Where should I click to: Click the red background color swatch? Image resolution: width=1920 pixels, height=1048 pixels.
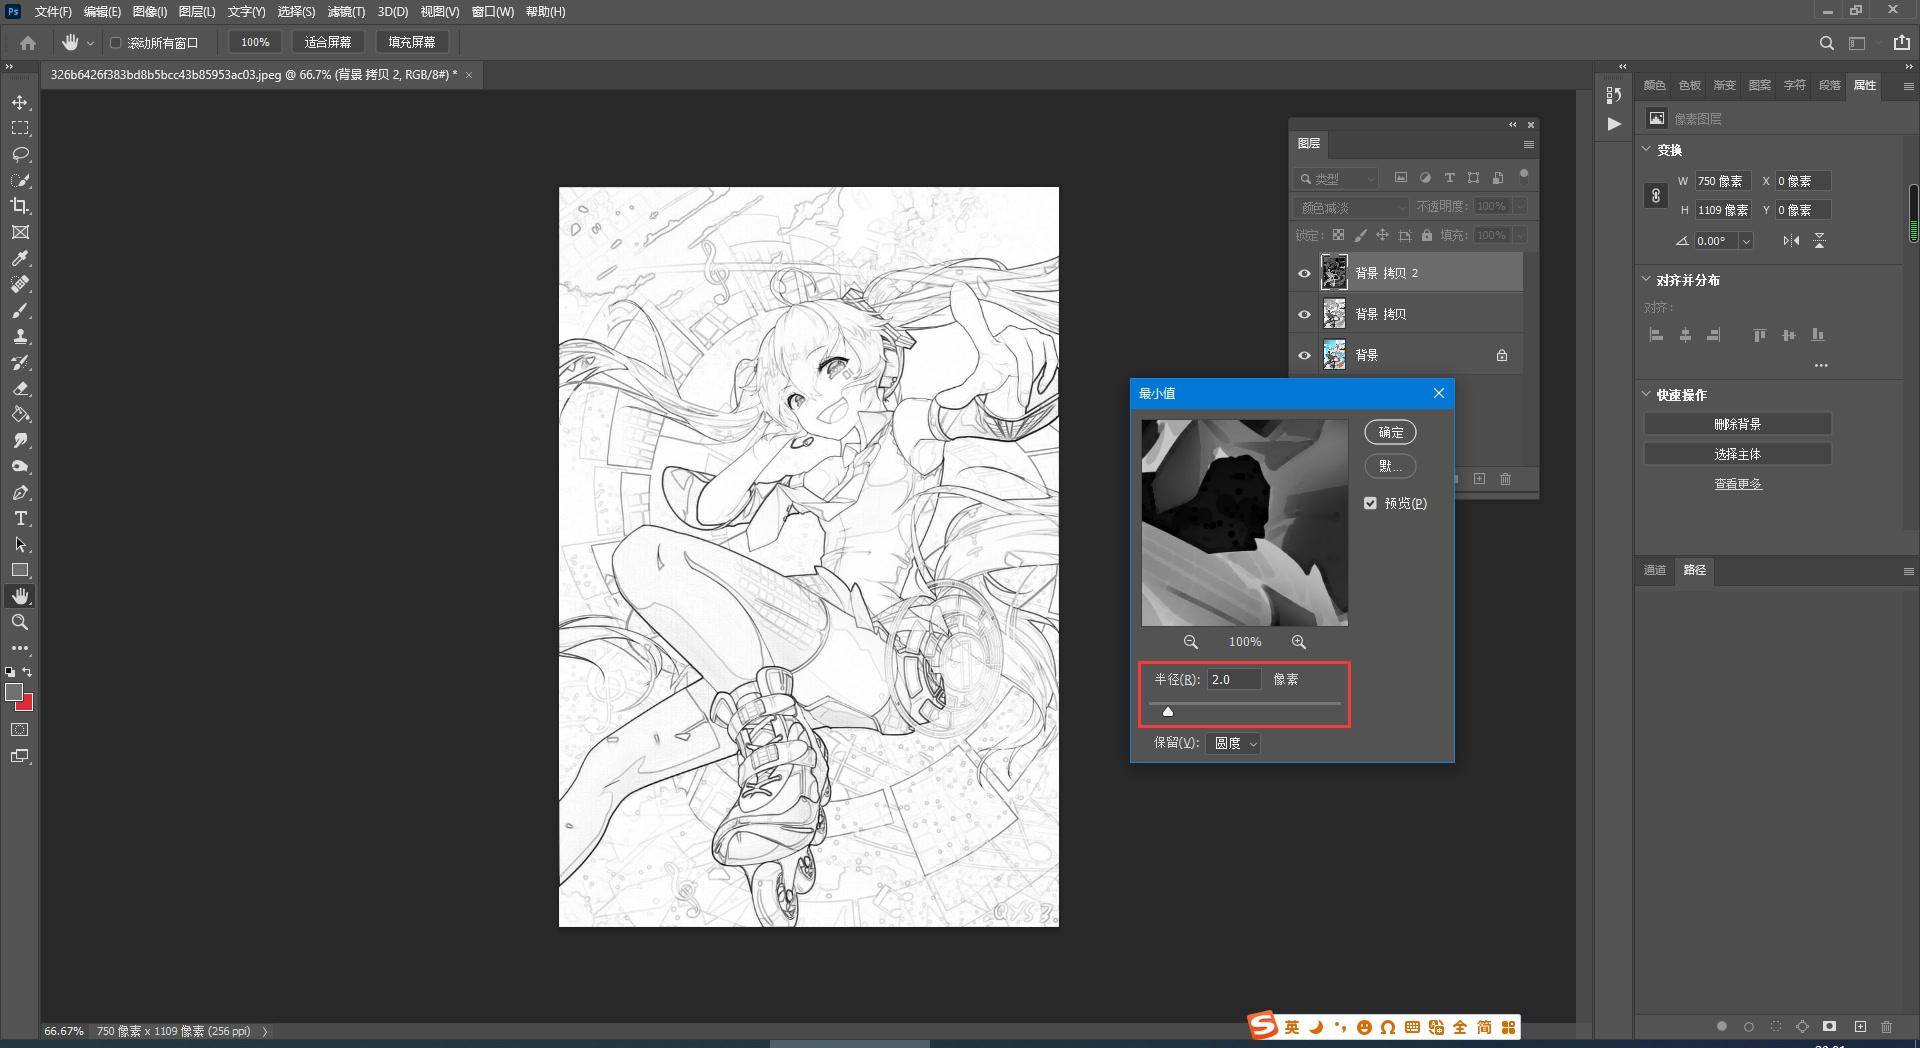point(27,704)
